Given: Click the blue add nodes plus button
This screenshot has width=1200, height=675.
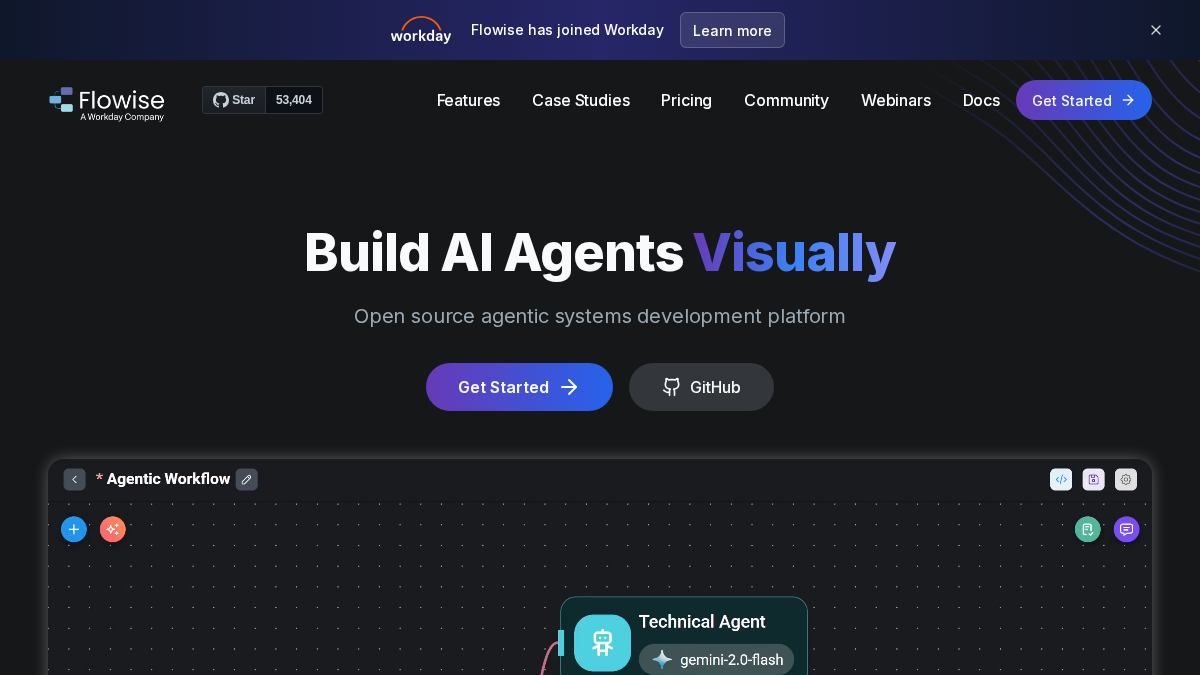Looking at the screenshot, I should 74,529.
